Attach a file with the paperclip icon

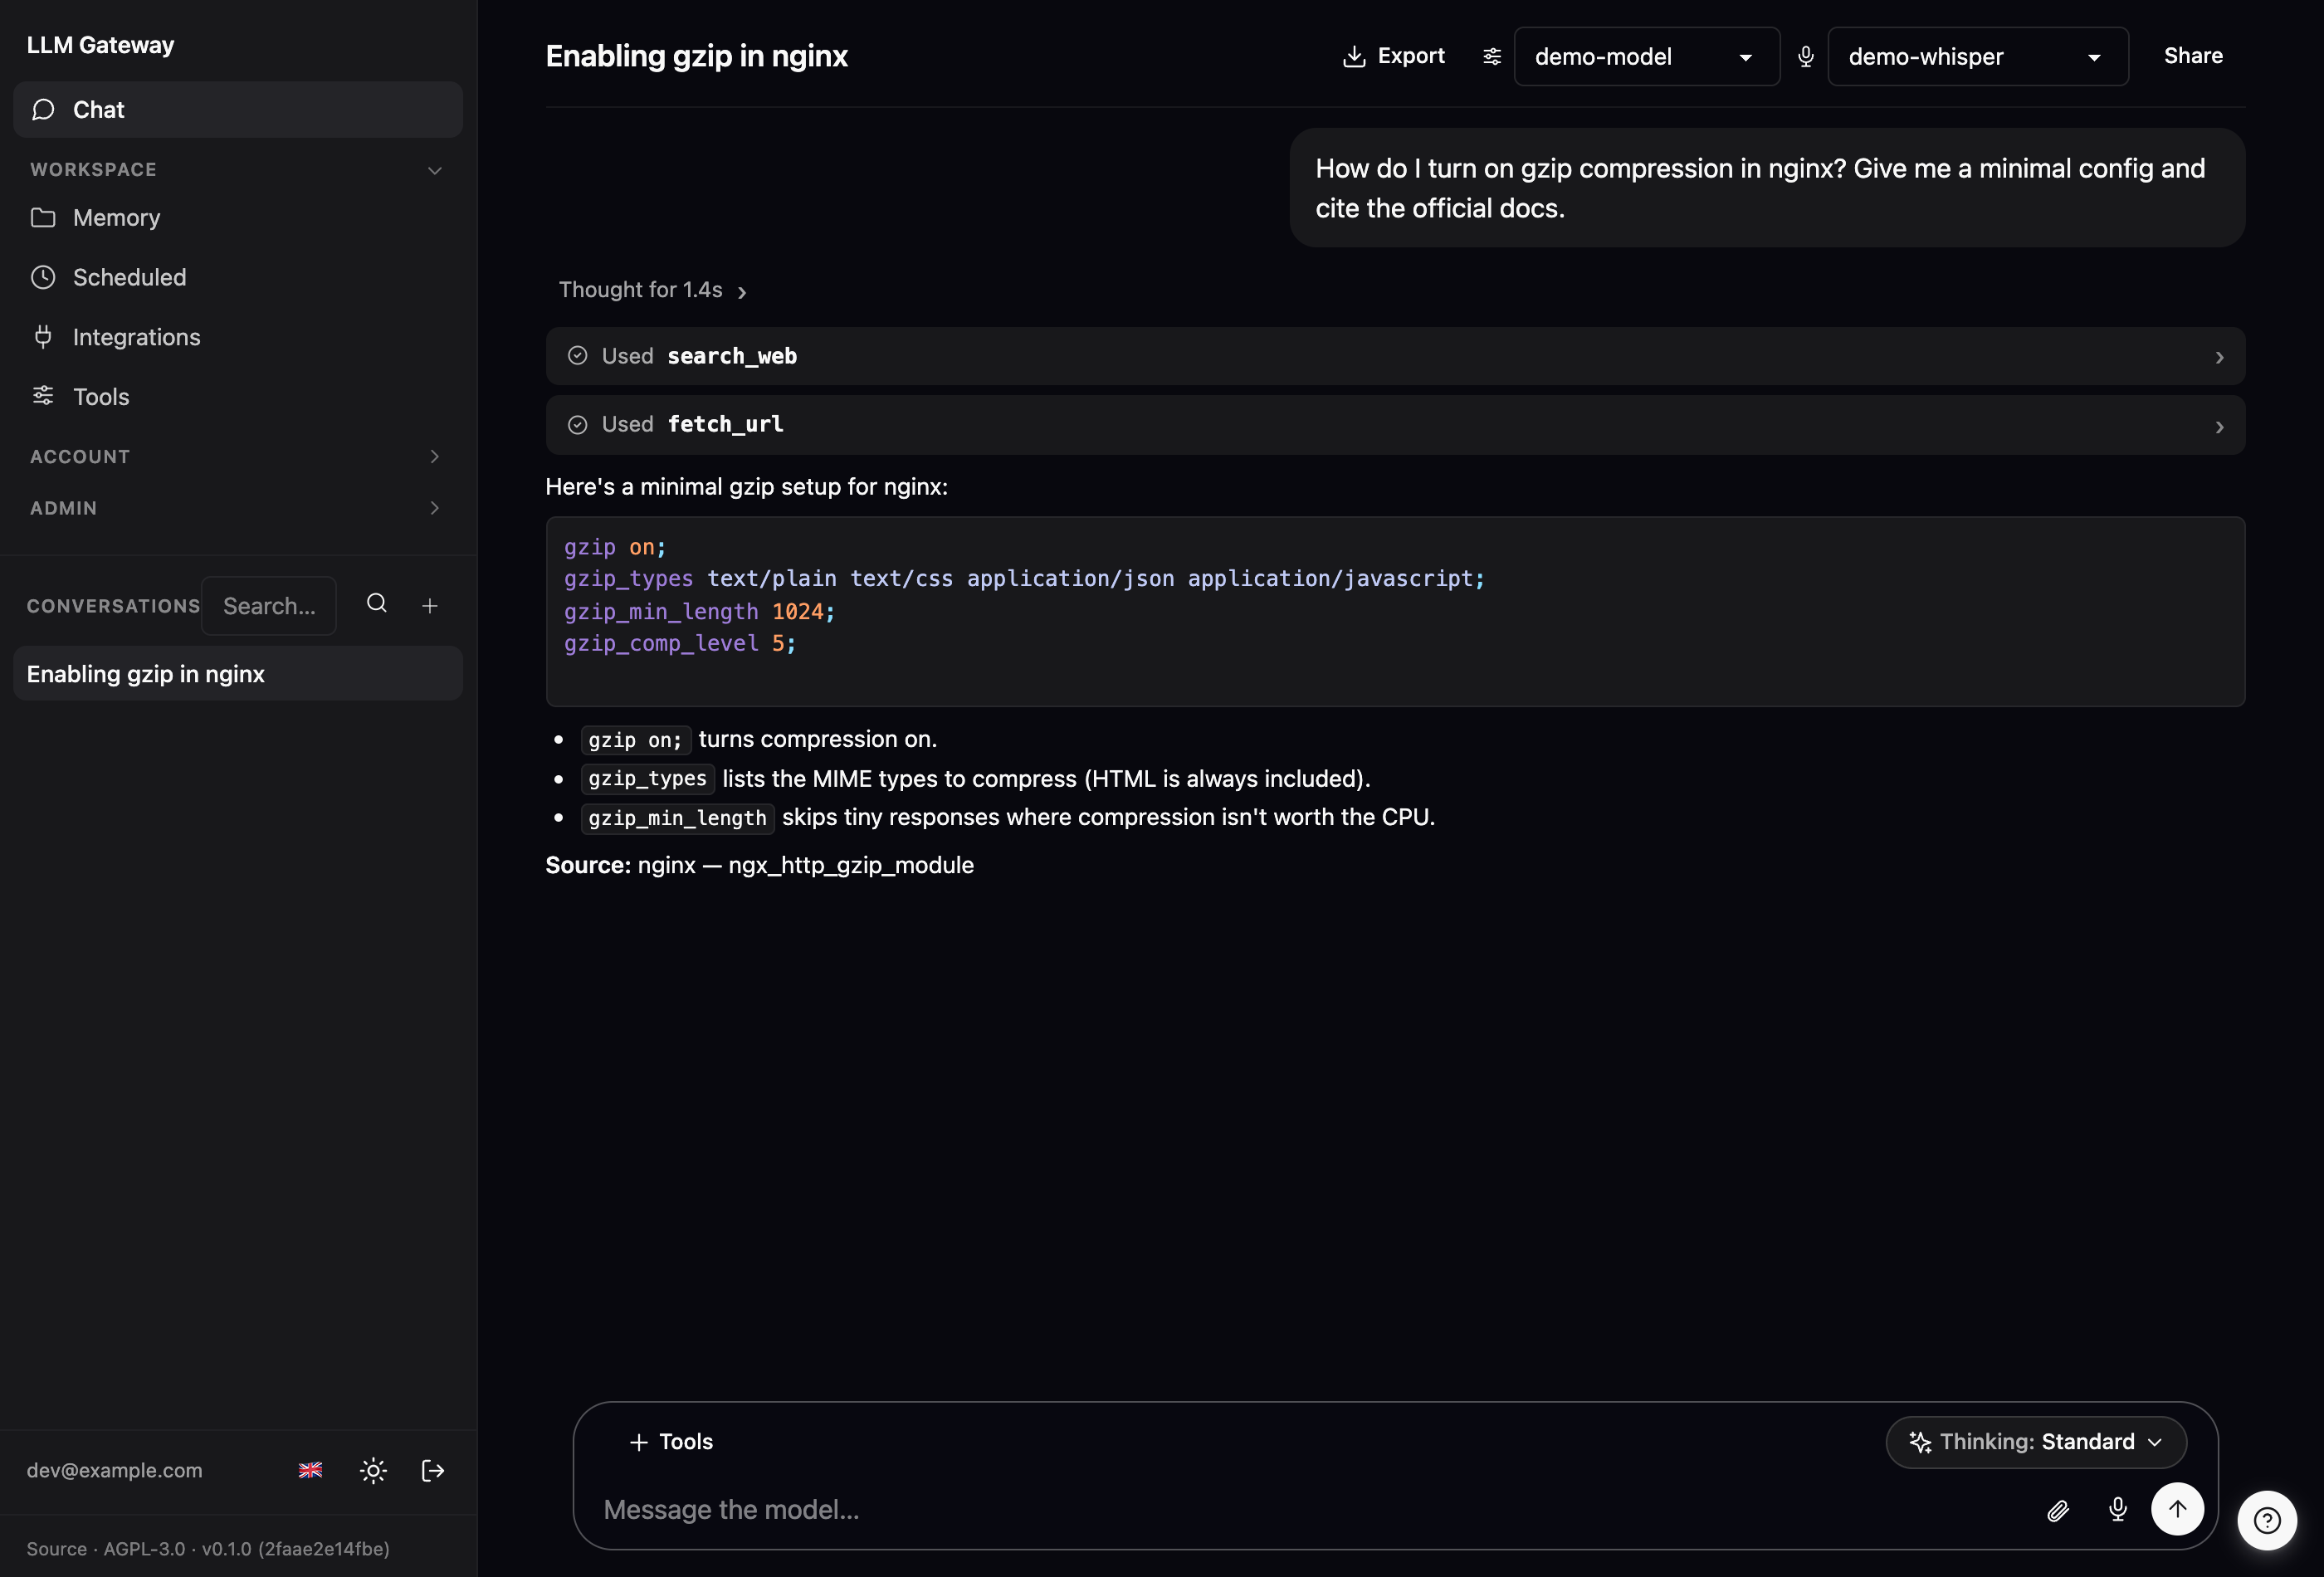[2057, 1511]
